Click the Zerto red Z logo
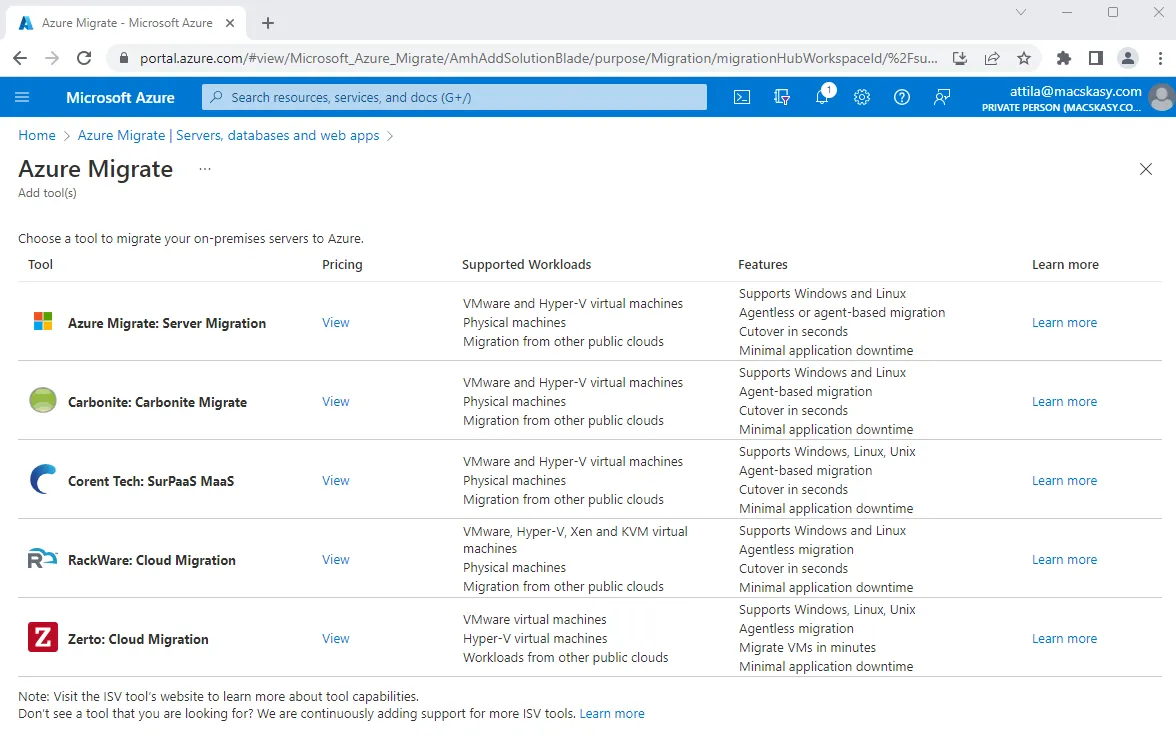Viewport: 1176px width, 737px height. (43, 637)
